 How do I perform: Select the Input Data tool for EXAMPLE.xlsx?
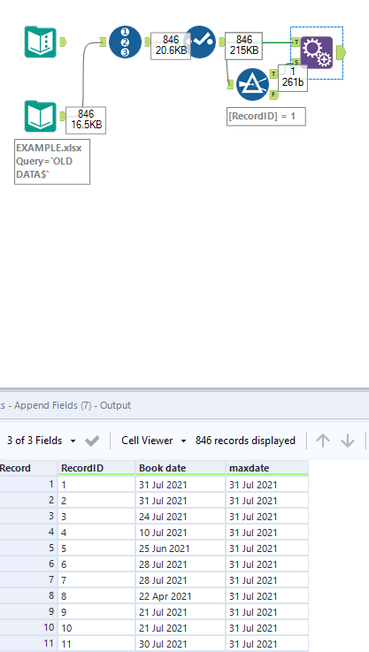click(40, 116)
